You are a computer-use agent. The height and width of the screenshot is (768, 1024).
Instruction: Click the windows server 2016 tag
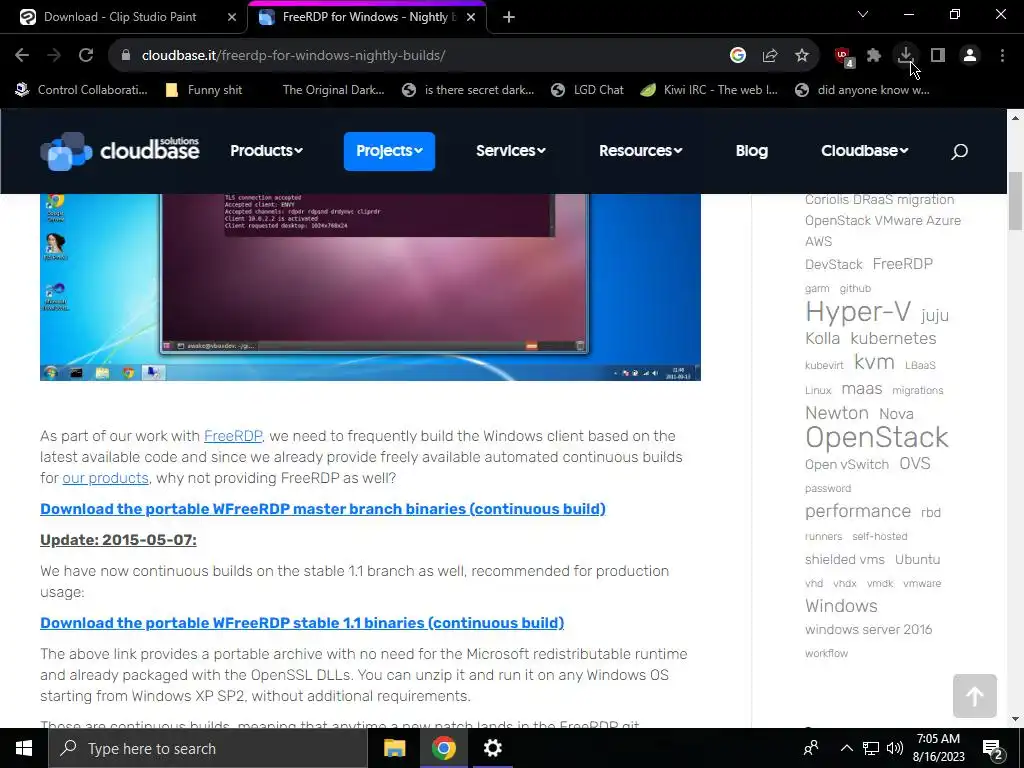pyautogui.click(x=869, y=630)
